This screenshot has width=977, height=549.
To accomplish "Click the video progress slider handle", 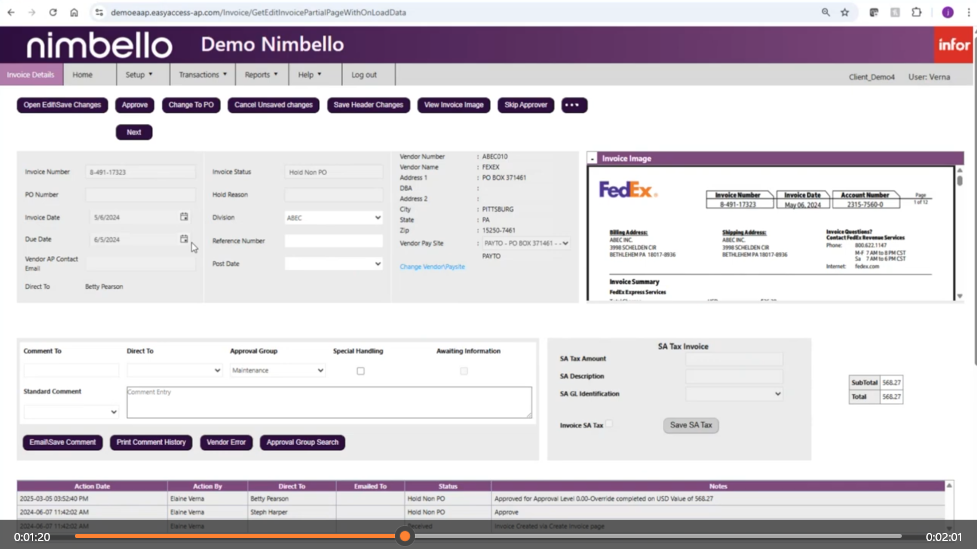I will click(x=405, y=536).
